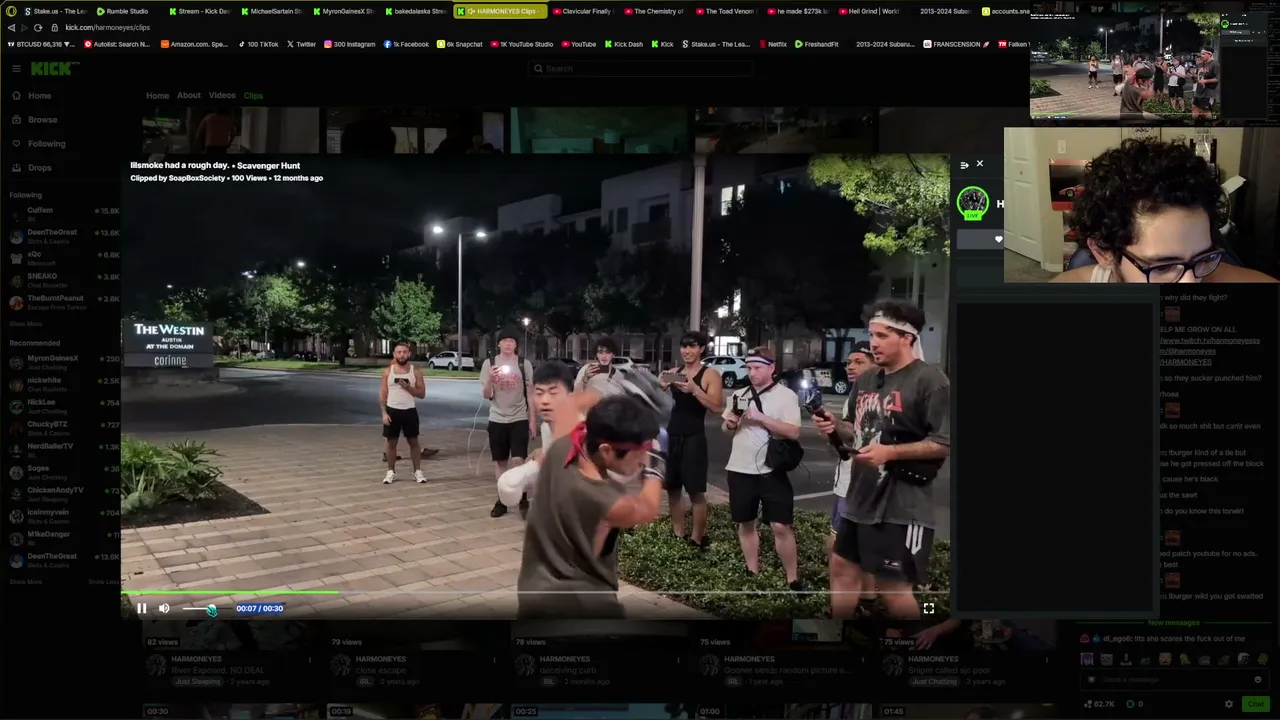Open NerdBallerTV in Recommended list
Screen dimensions: 1280x720
tap(64, 450)
